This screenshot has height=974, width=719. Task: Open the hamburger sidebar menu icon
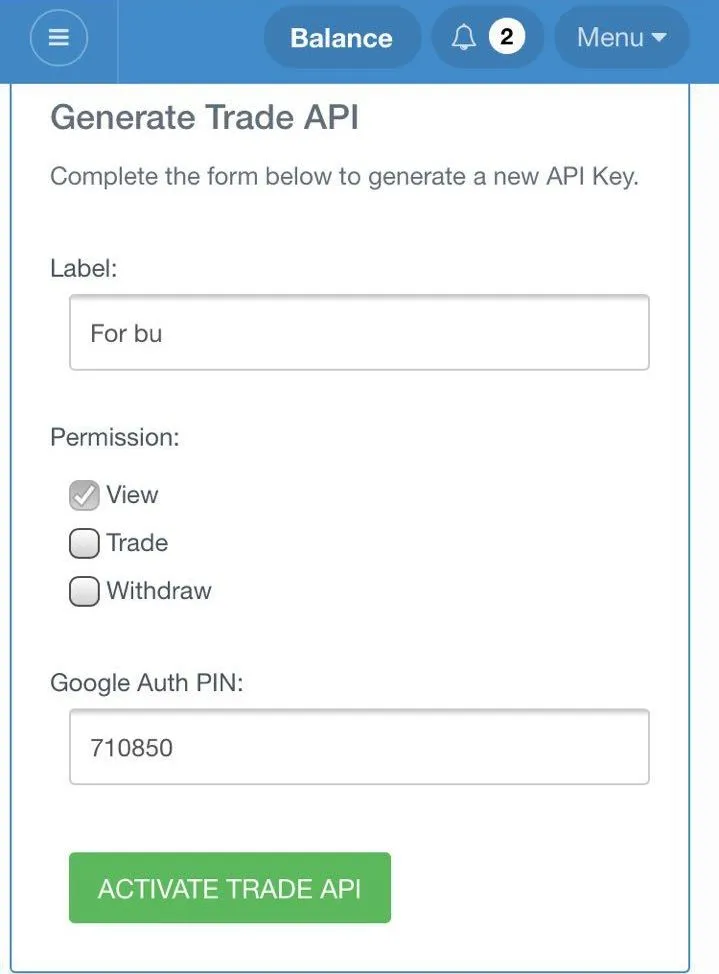[x=58, y=37]
